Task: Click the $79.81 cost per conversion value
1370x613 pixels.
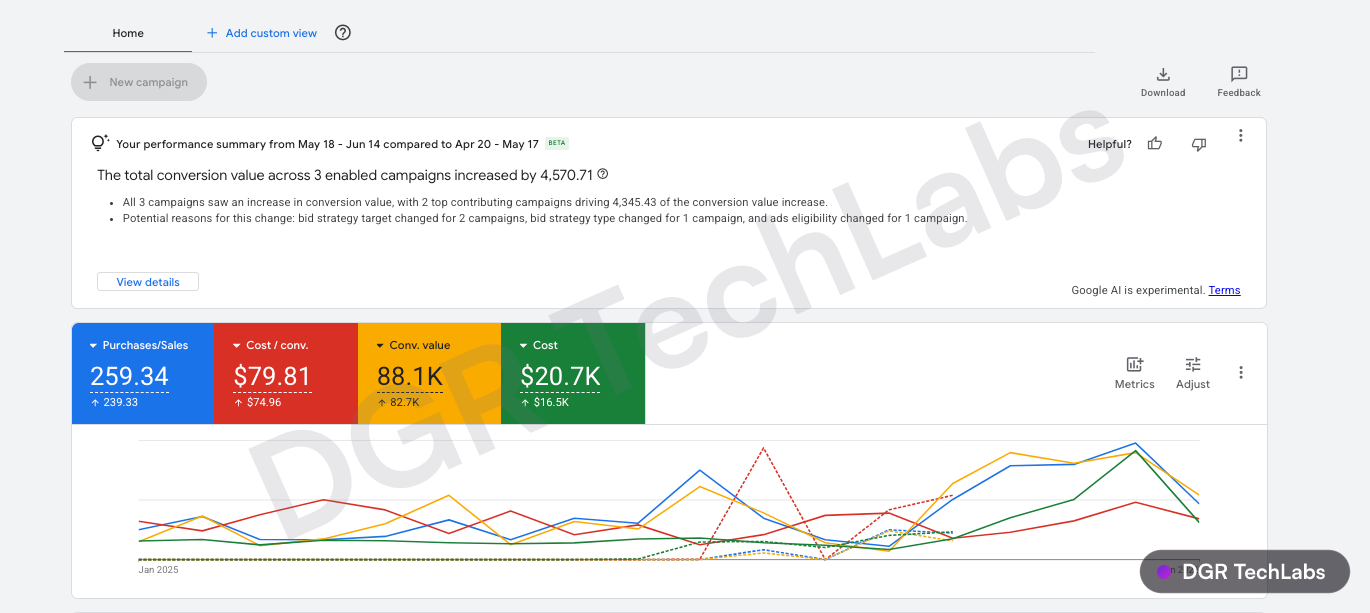Action: pos(272,376)
